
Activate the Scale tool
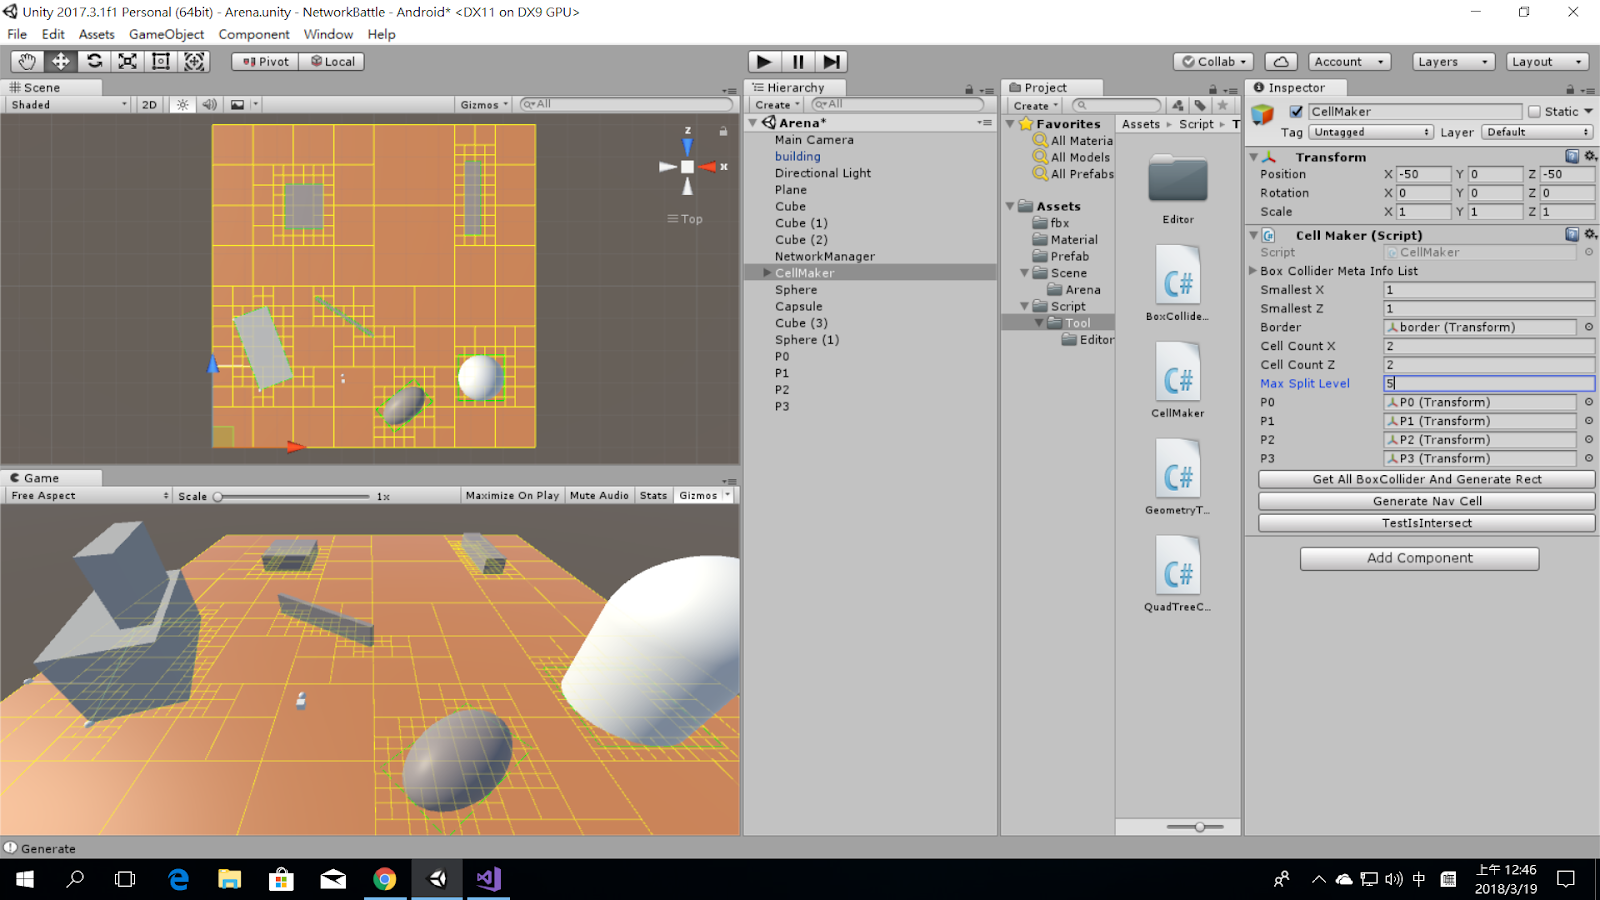(x=126, y=61)
